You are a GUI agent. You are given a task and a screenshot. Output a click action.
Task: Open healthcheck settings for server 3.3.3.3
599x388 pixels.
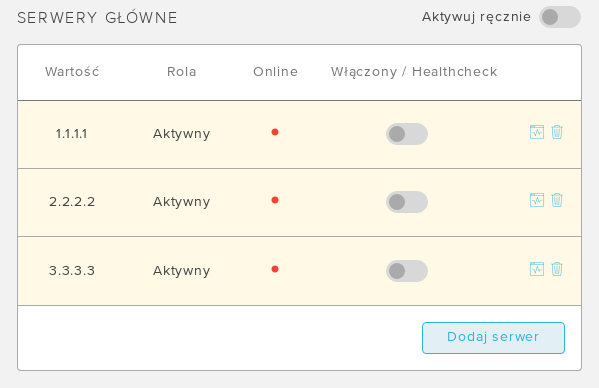537,269
